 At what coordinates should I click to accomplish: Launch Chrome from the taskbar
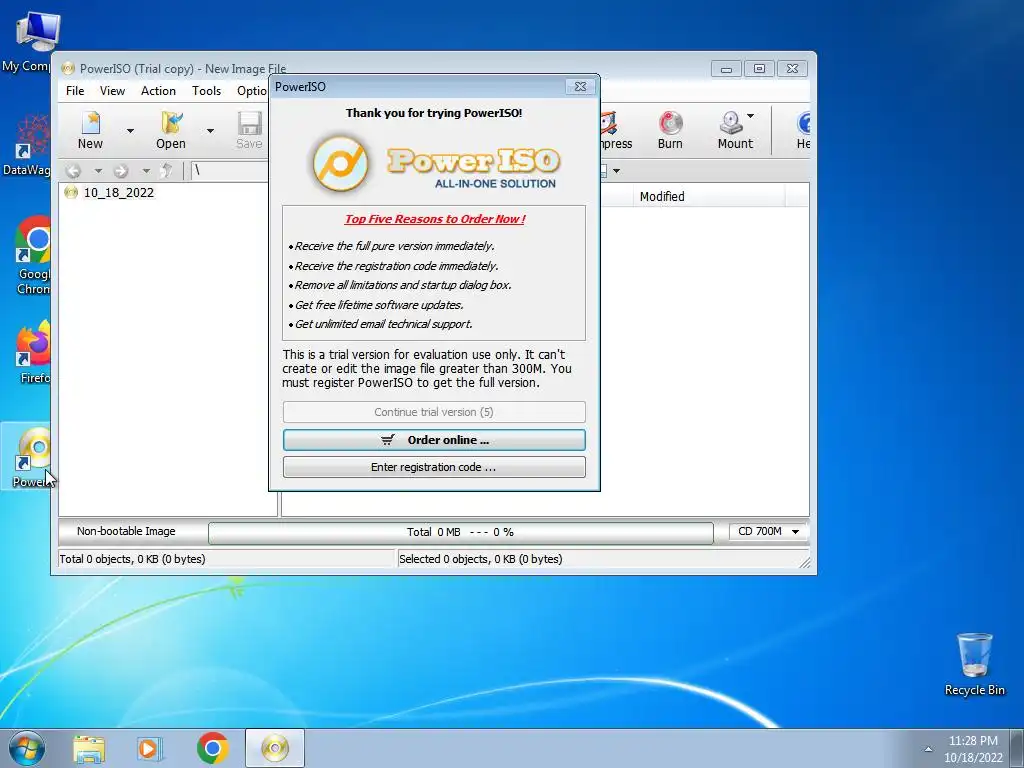pyautogui.click(x=212, y=748)
